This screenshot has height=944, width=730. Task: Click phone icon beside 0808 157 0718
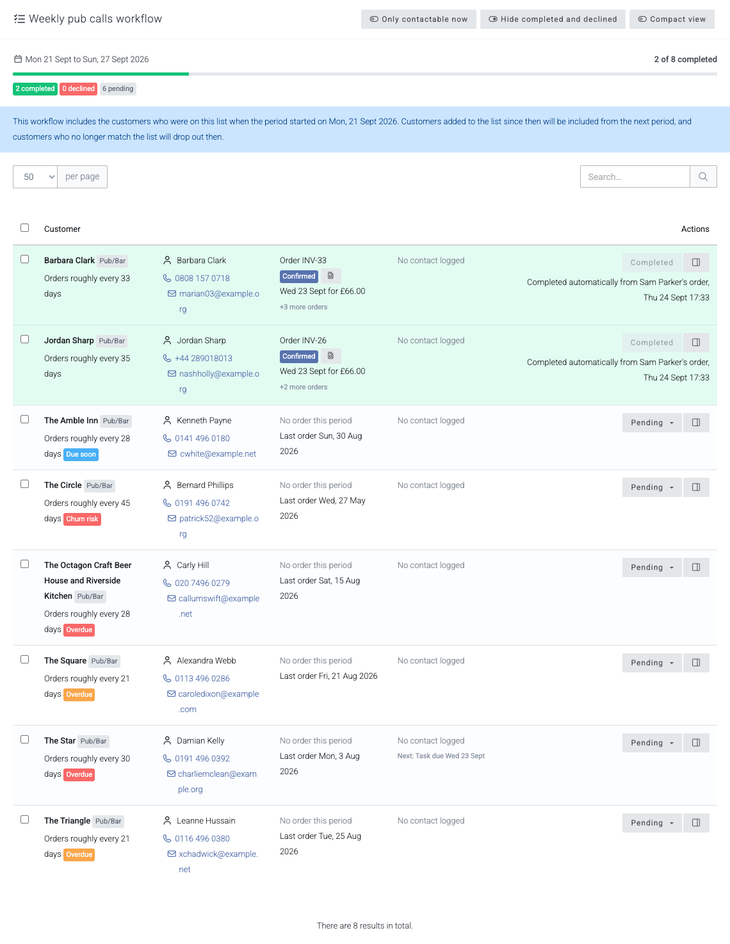167,278
